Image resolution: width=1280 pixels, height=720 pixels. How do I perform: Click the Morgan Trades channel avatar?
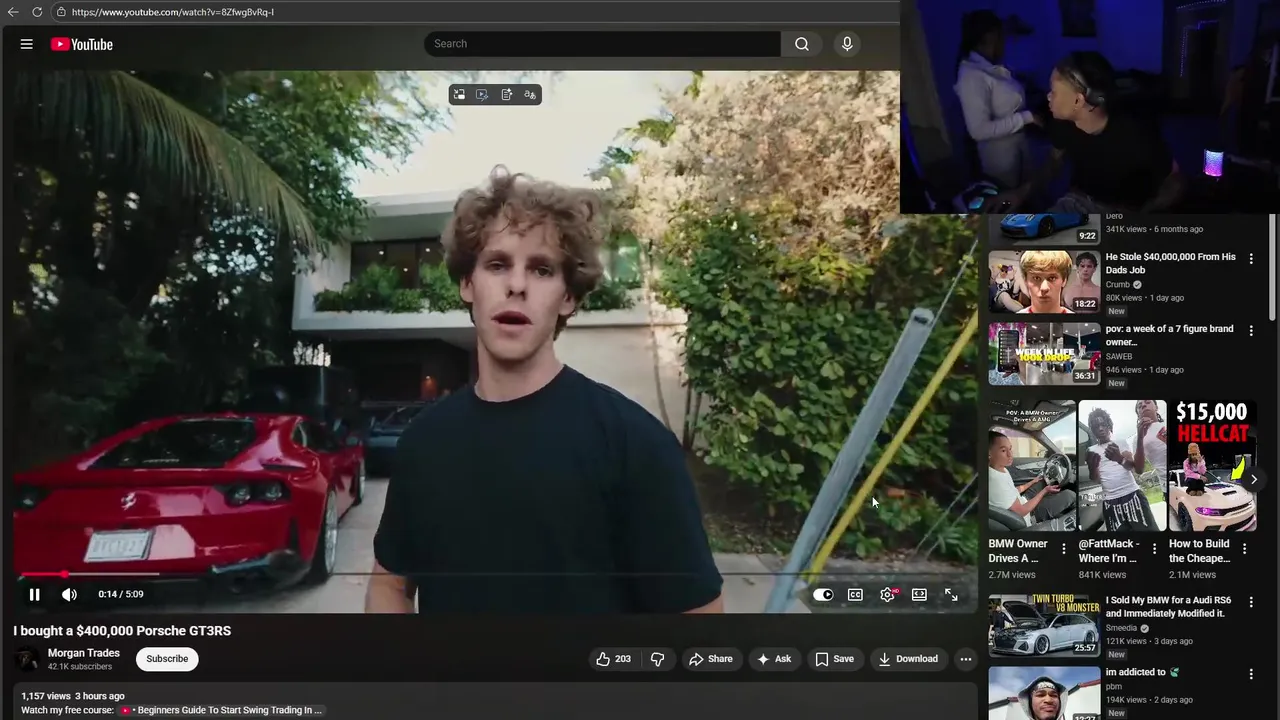pos(27,659)
